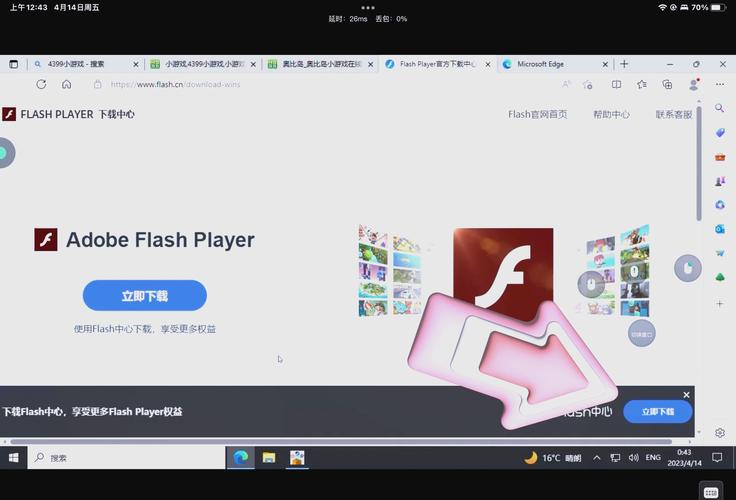
Task: Open sidebar Shopping tag
Action: click(720, 133)
